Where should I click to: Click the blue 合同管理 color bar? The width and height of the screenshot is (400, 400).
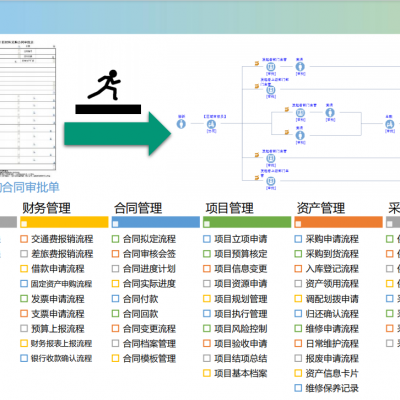point(156,222)
